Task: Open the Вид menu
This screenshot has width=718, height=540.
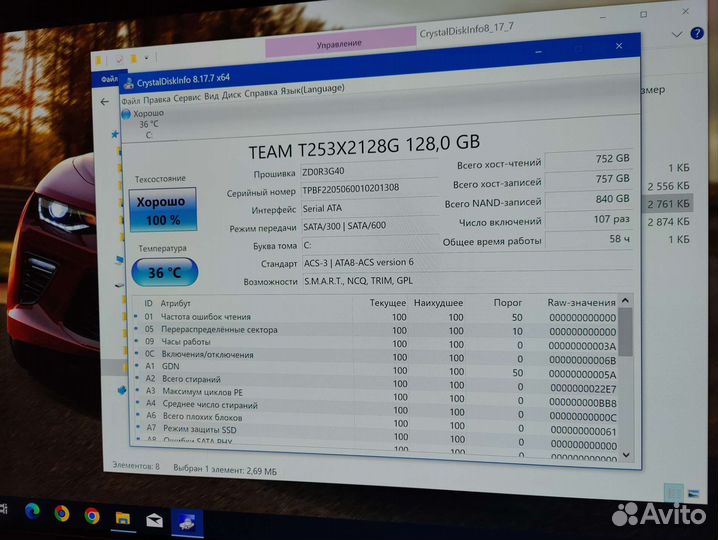Action: (211, 96)
